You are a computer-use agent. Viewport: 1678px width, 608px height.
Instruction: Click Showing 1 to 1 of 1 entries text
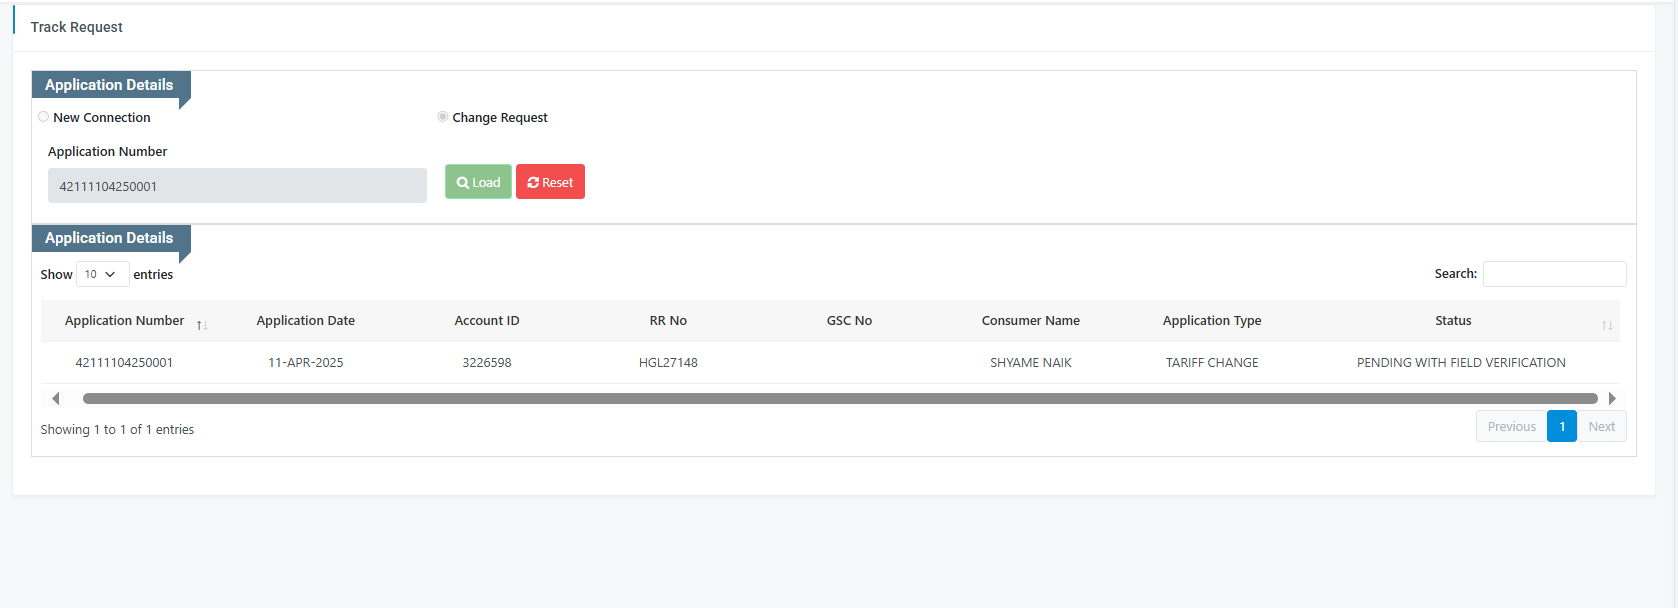coord(117,429)
